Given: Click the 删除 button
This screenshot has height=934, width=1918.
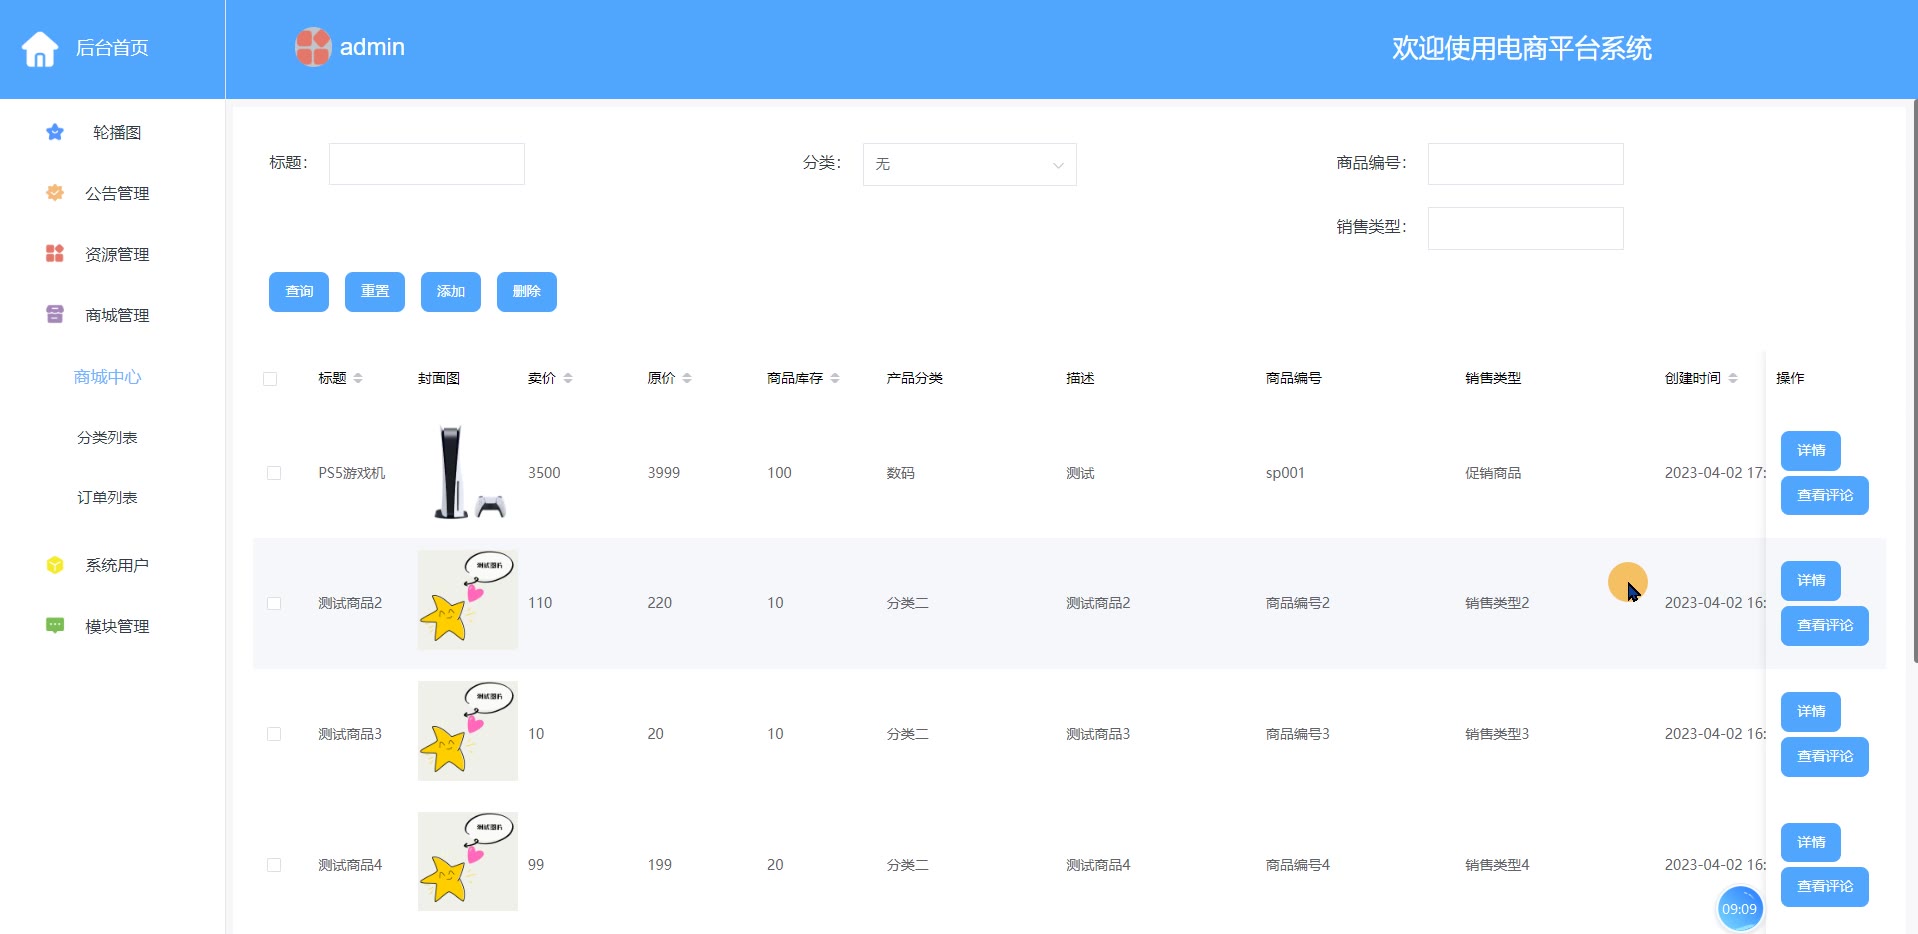Looking at the screenshot, I should coord(527,292).
